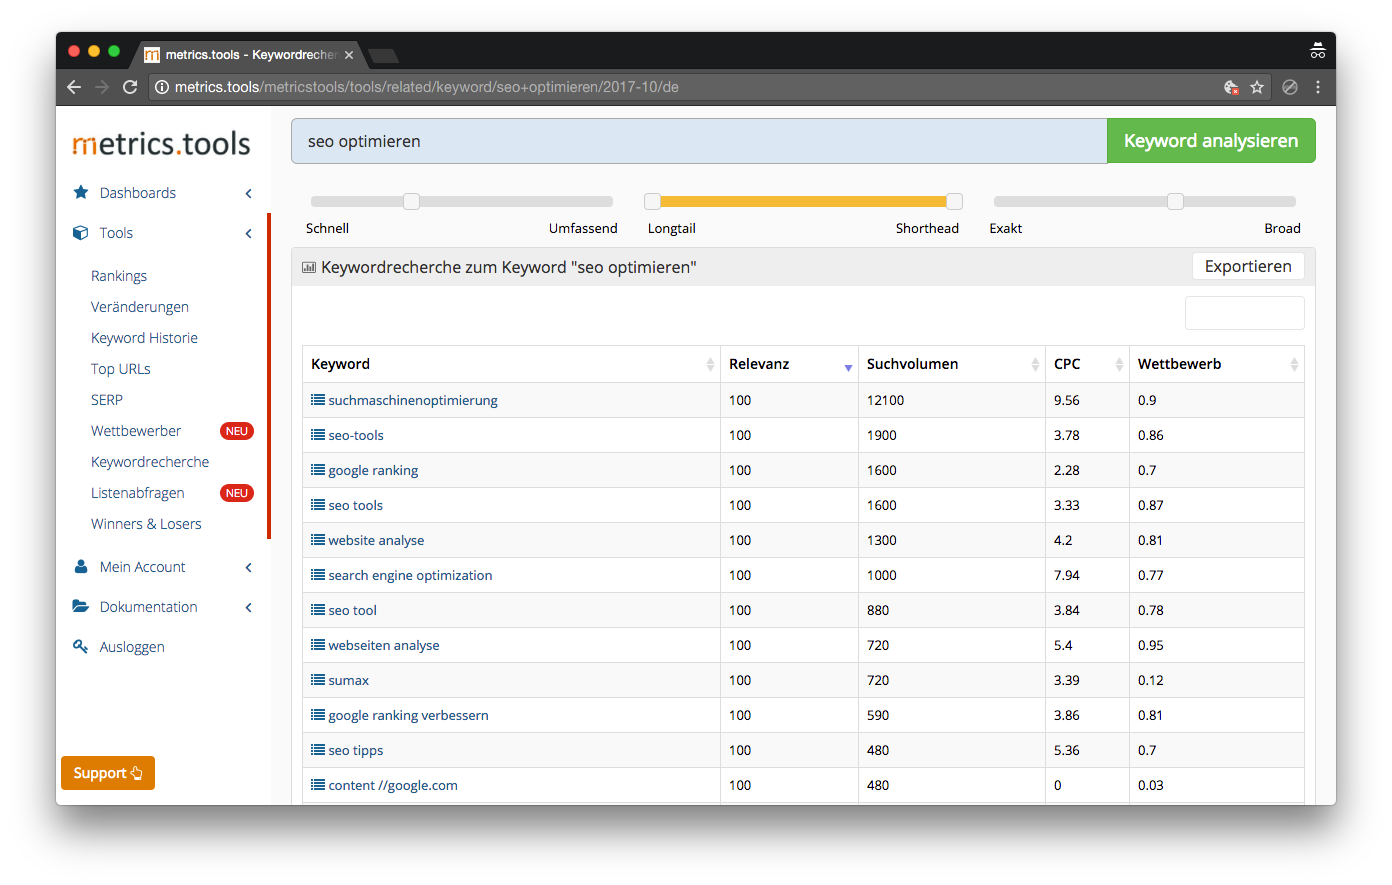Viewport: 1392px width, 885px height.
Task: Click the Tools cube icon in sidebar
Action: point(81,233)
